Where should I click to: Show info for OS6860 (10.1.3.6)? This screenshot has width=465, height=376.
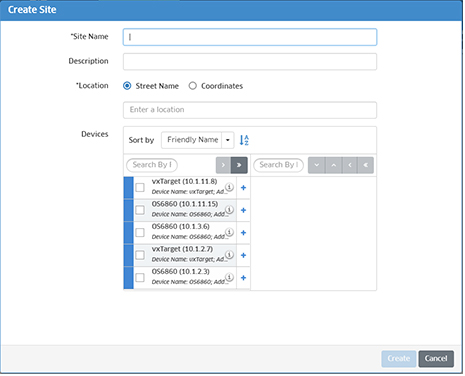[x=230, y=232]
